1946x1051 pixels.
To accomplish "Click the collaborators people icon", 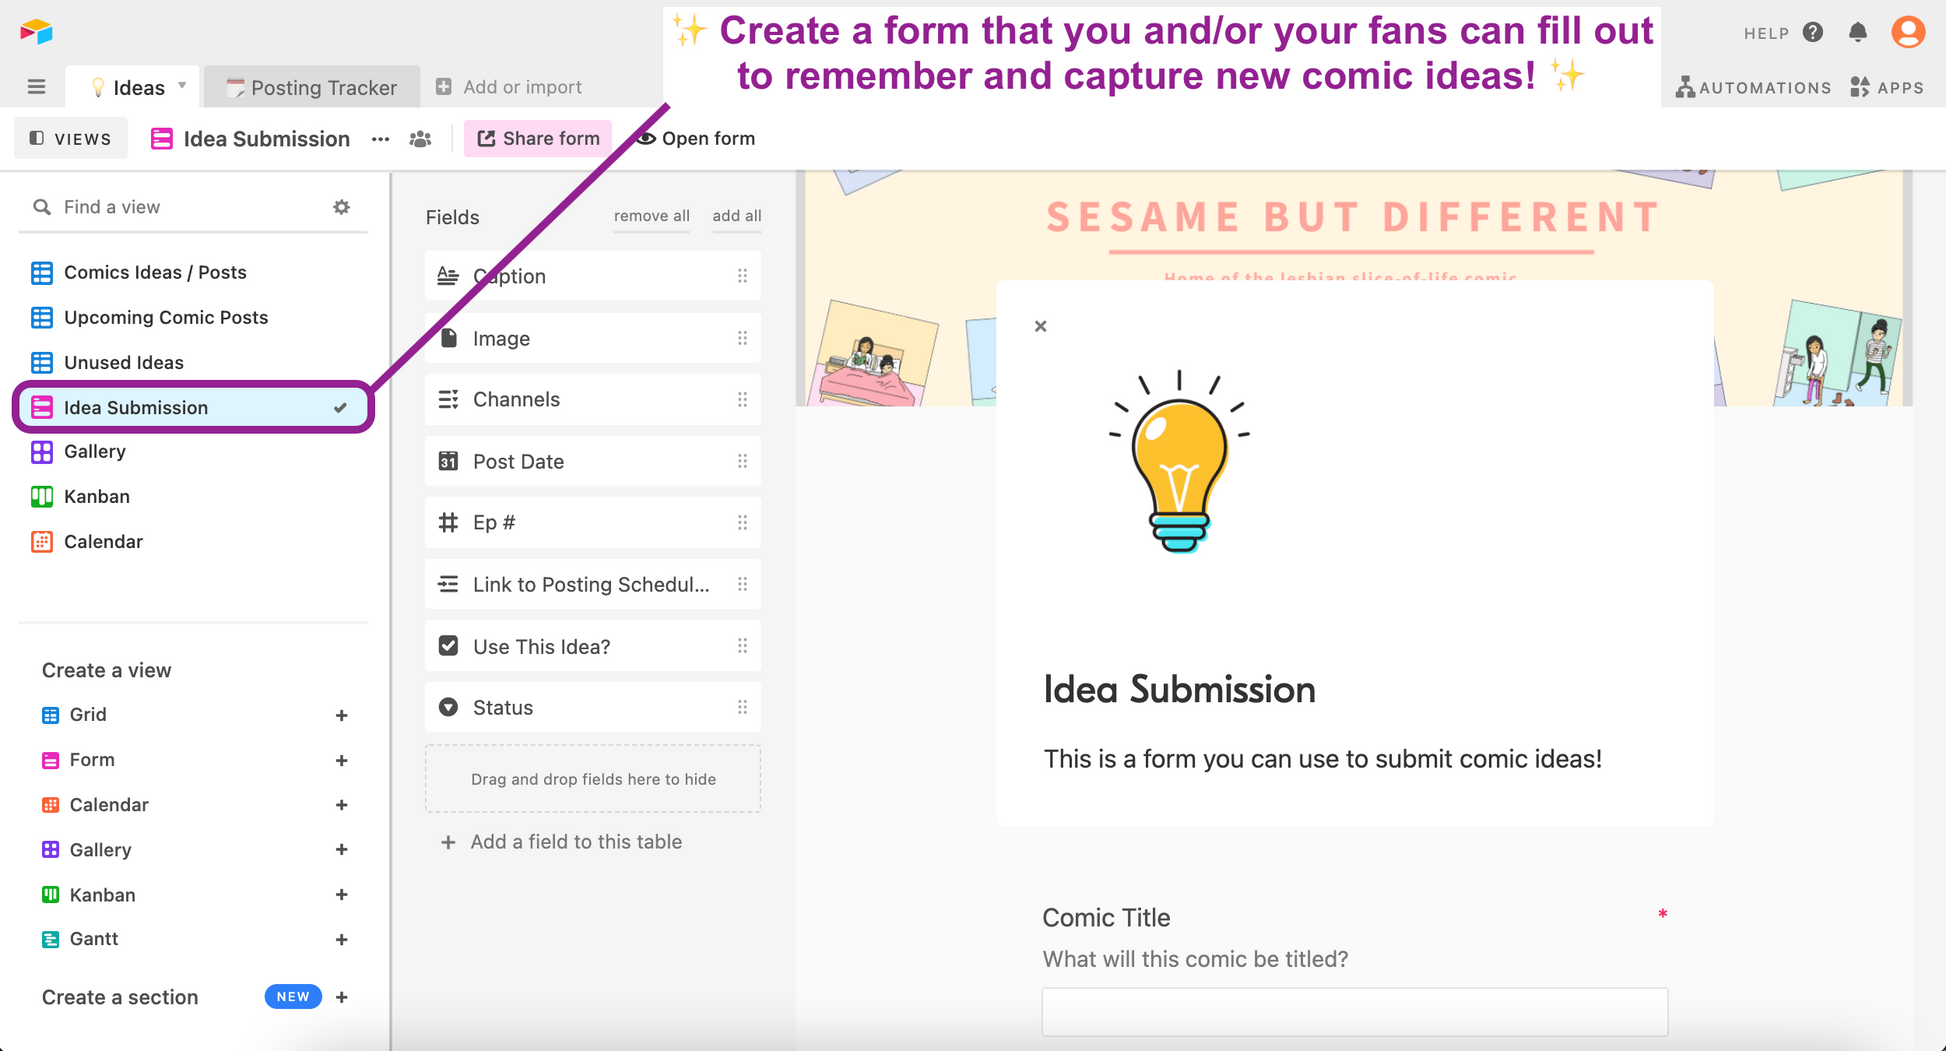I will tap(421, 139).
